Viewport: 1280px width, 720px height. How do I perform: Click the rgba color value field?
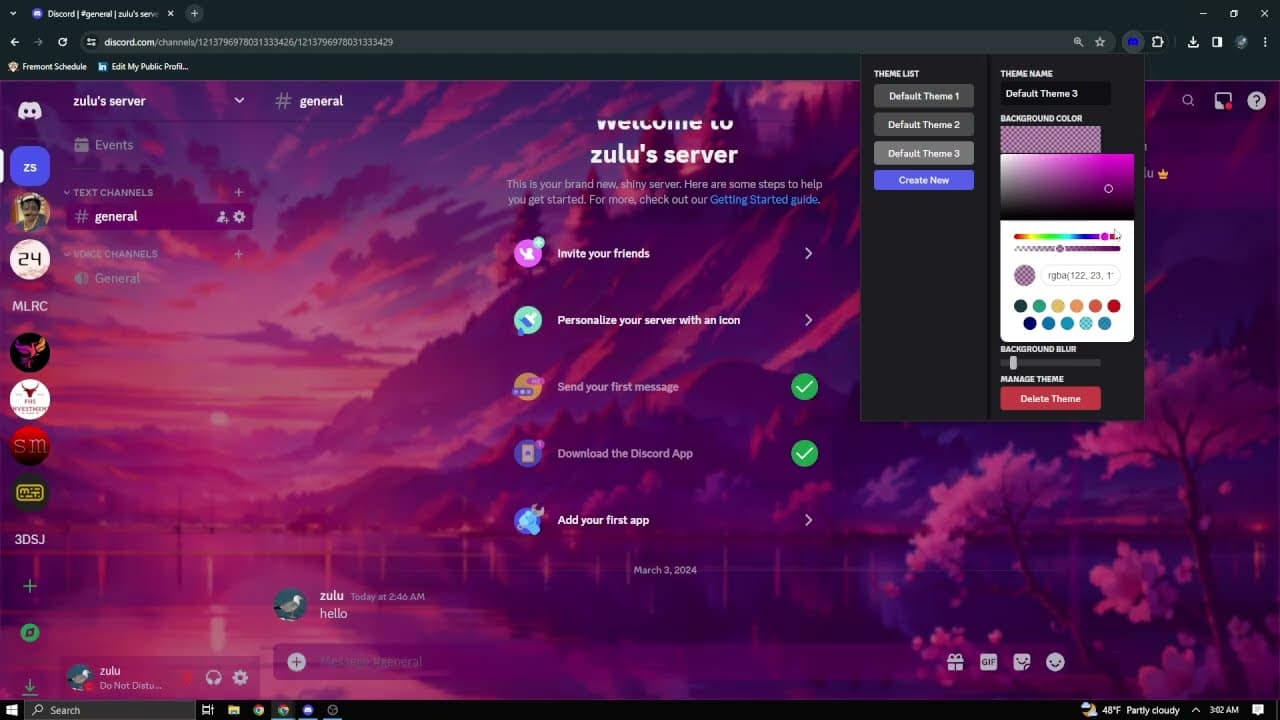[1080, 276]
